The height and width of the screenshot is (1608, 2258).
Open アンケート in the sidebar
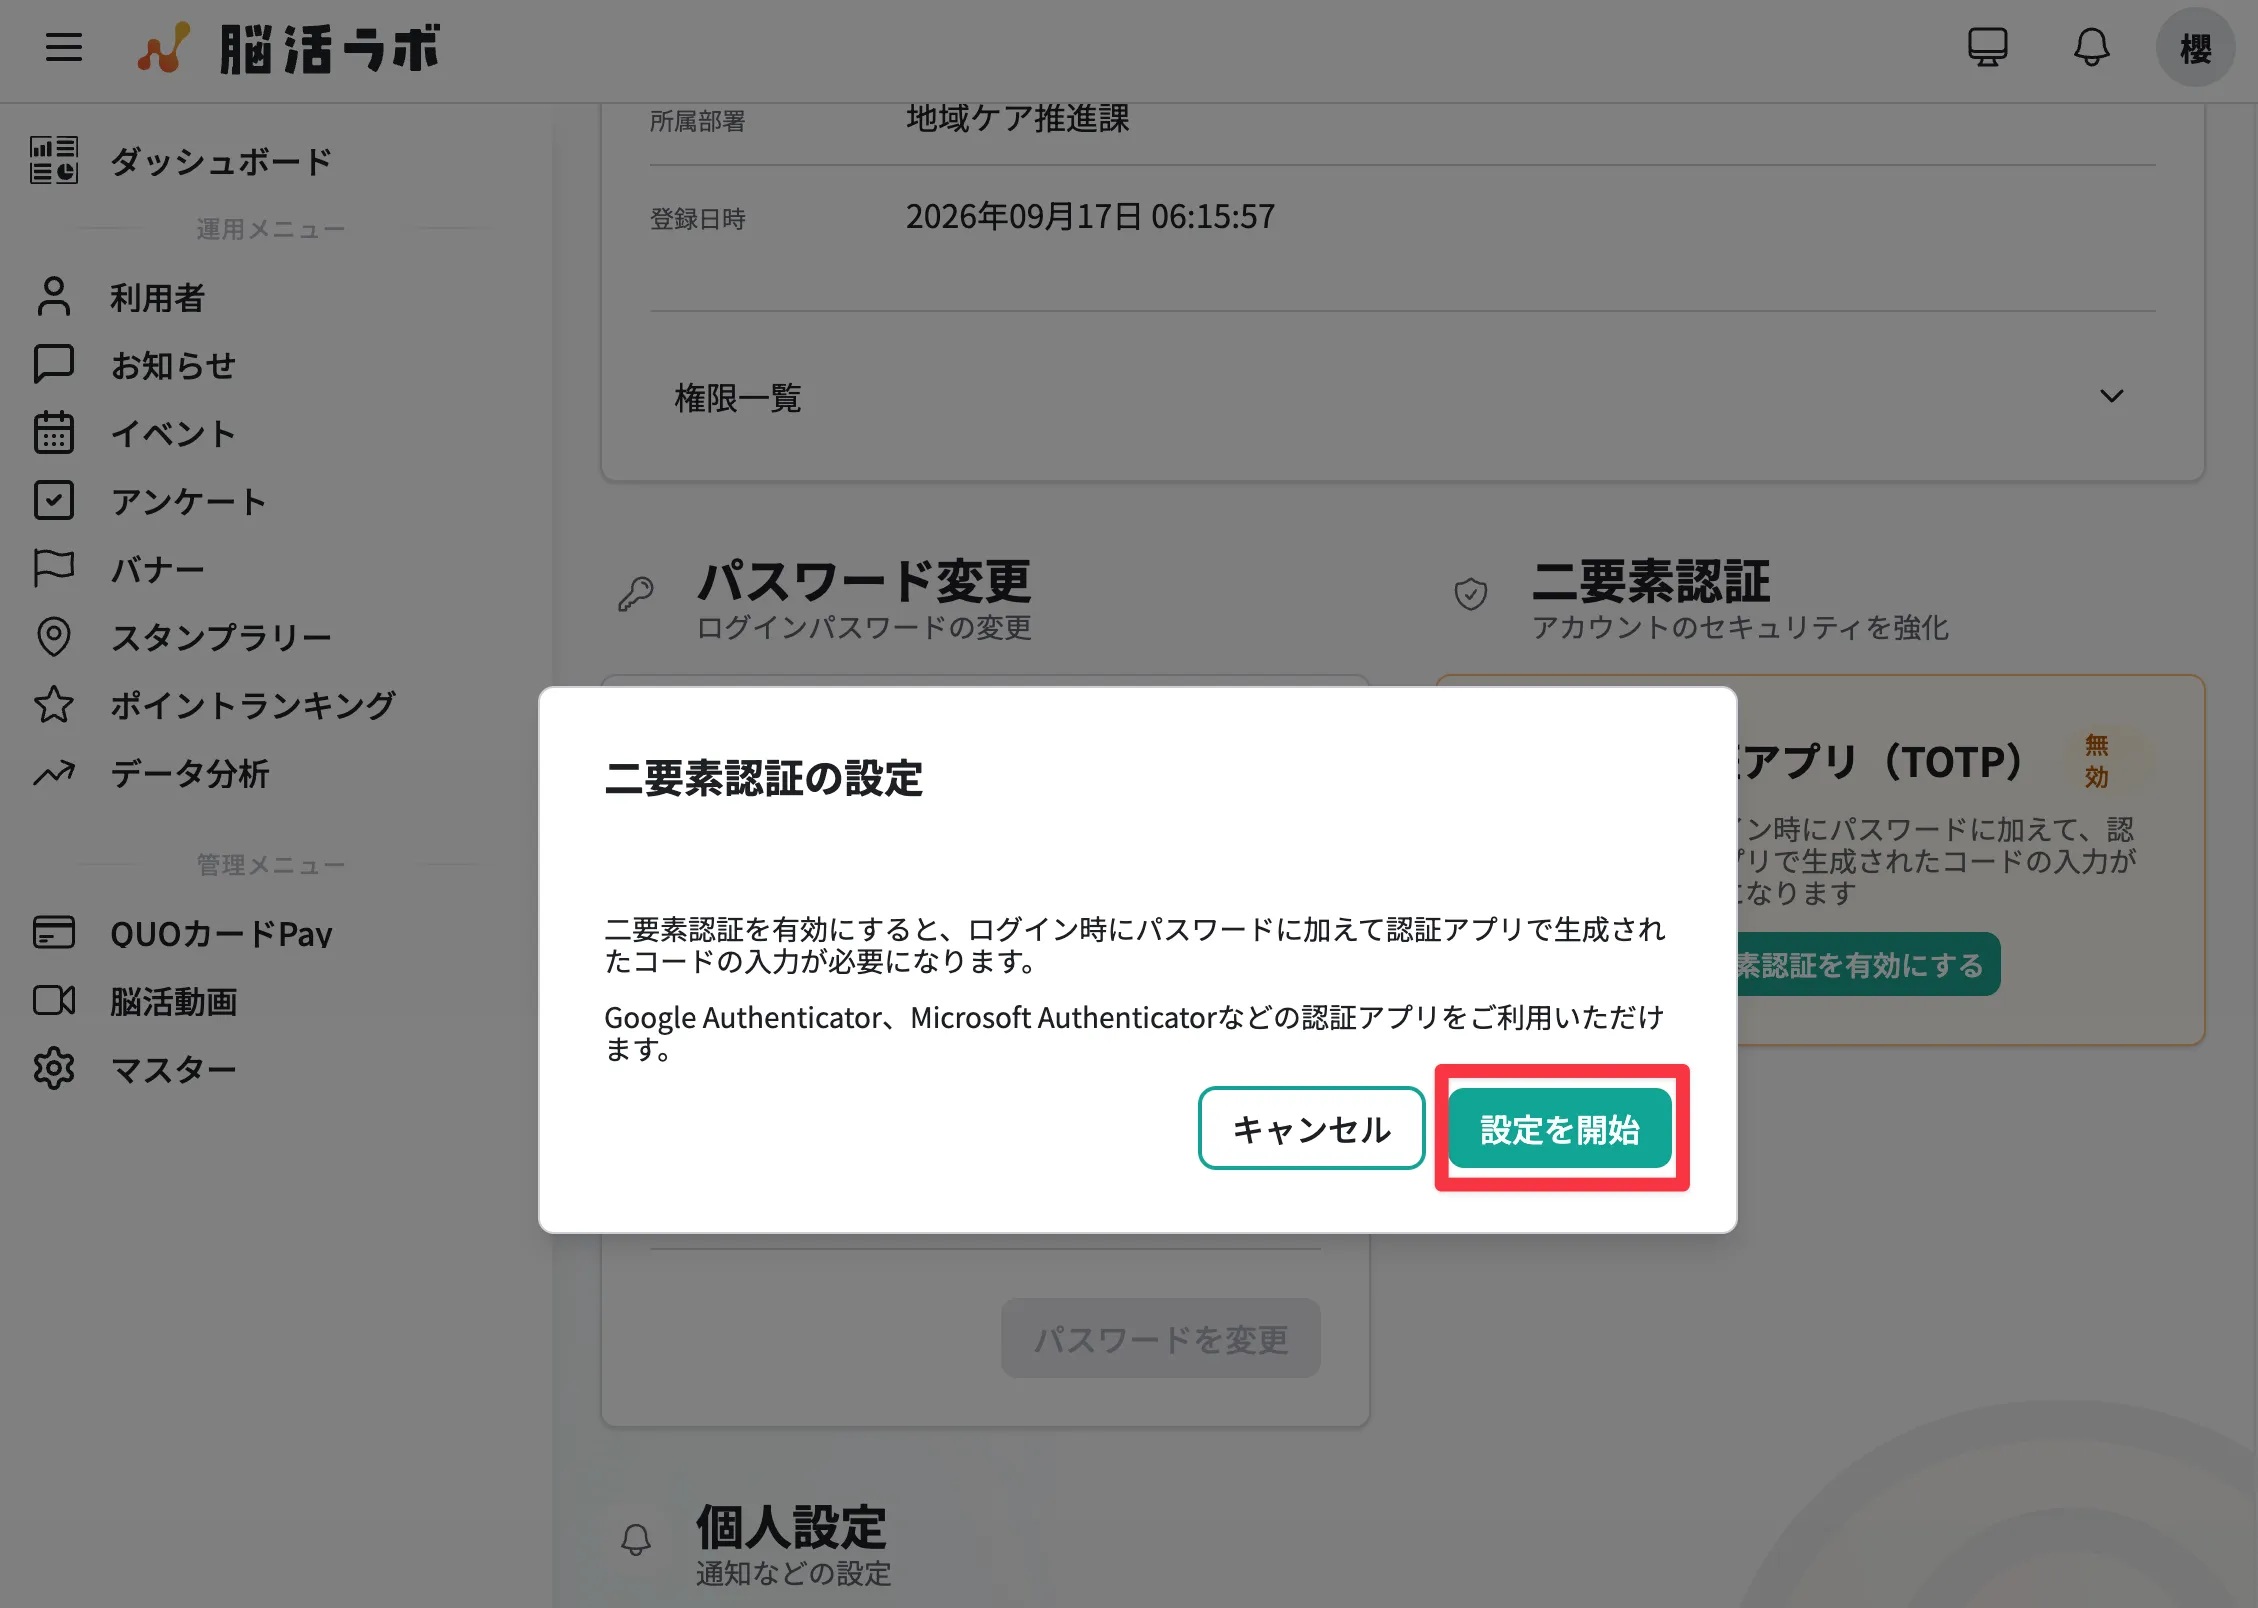pos(189,501)
